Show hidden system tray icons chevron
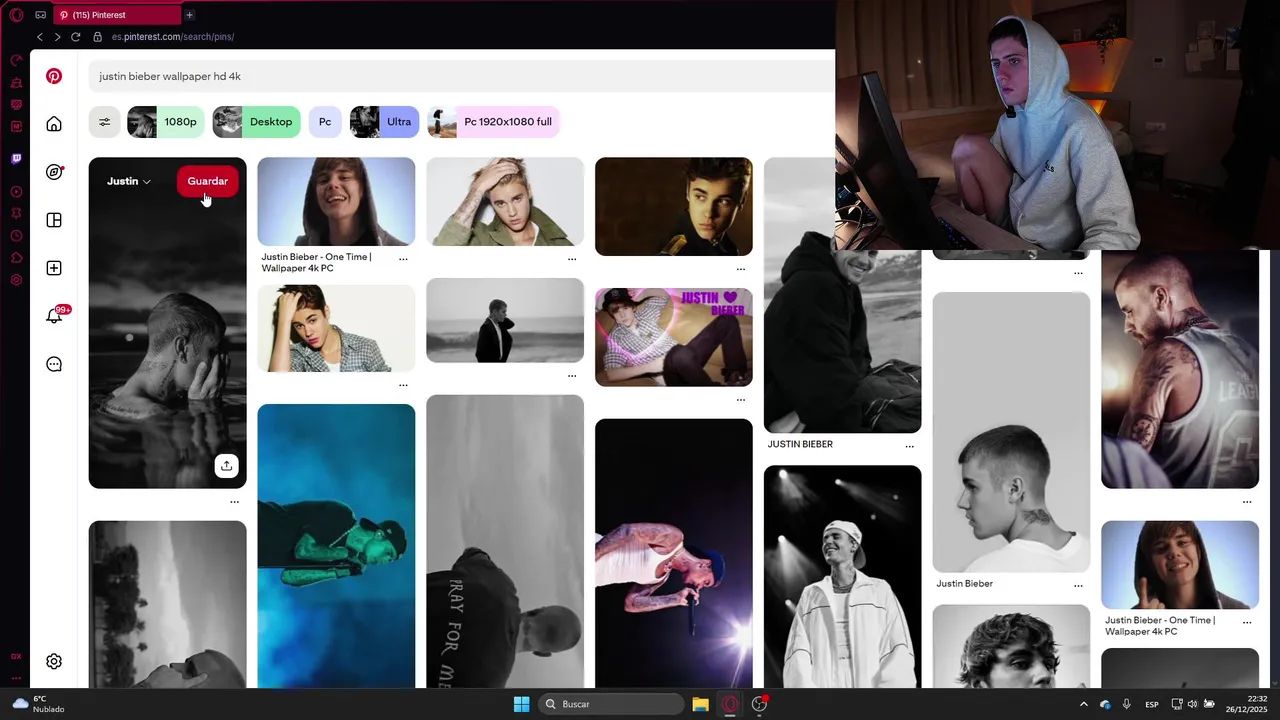This screenshot has height=720, width=1280. coord(1083,704)
